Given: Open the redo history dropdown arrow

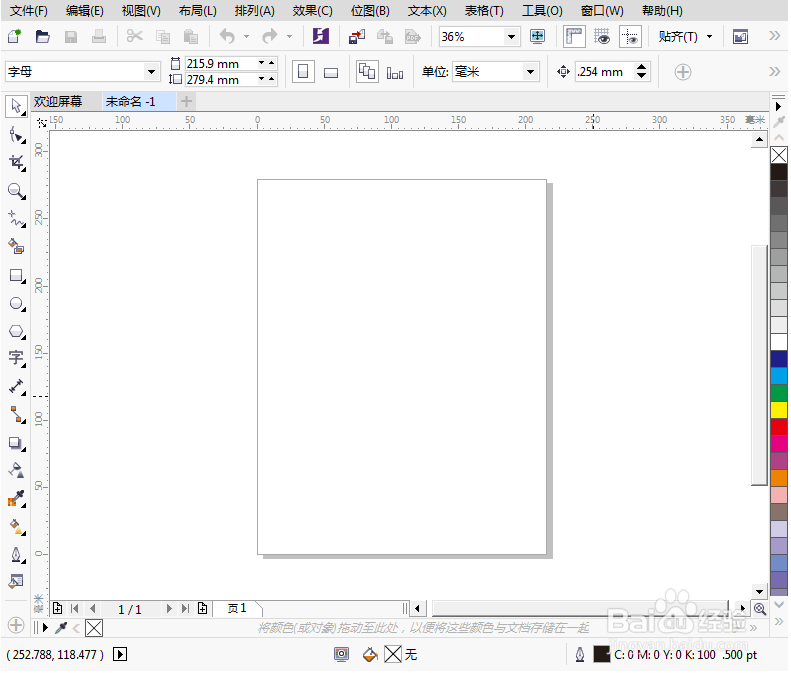Looking at the screenshot, I should click(290, 36).
